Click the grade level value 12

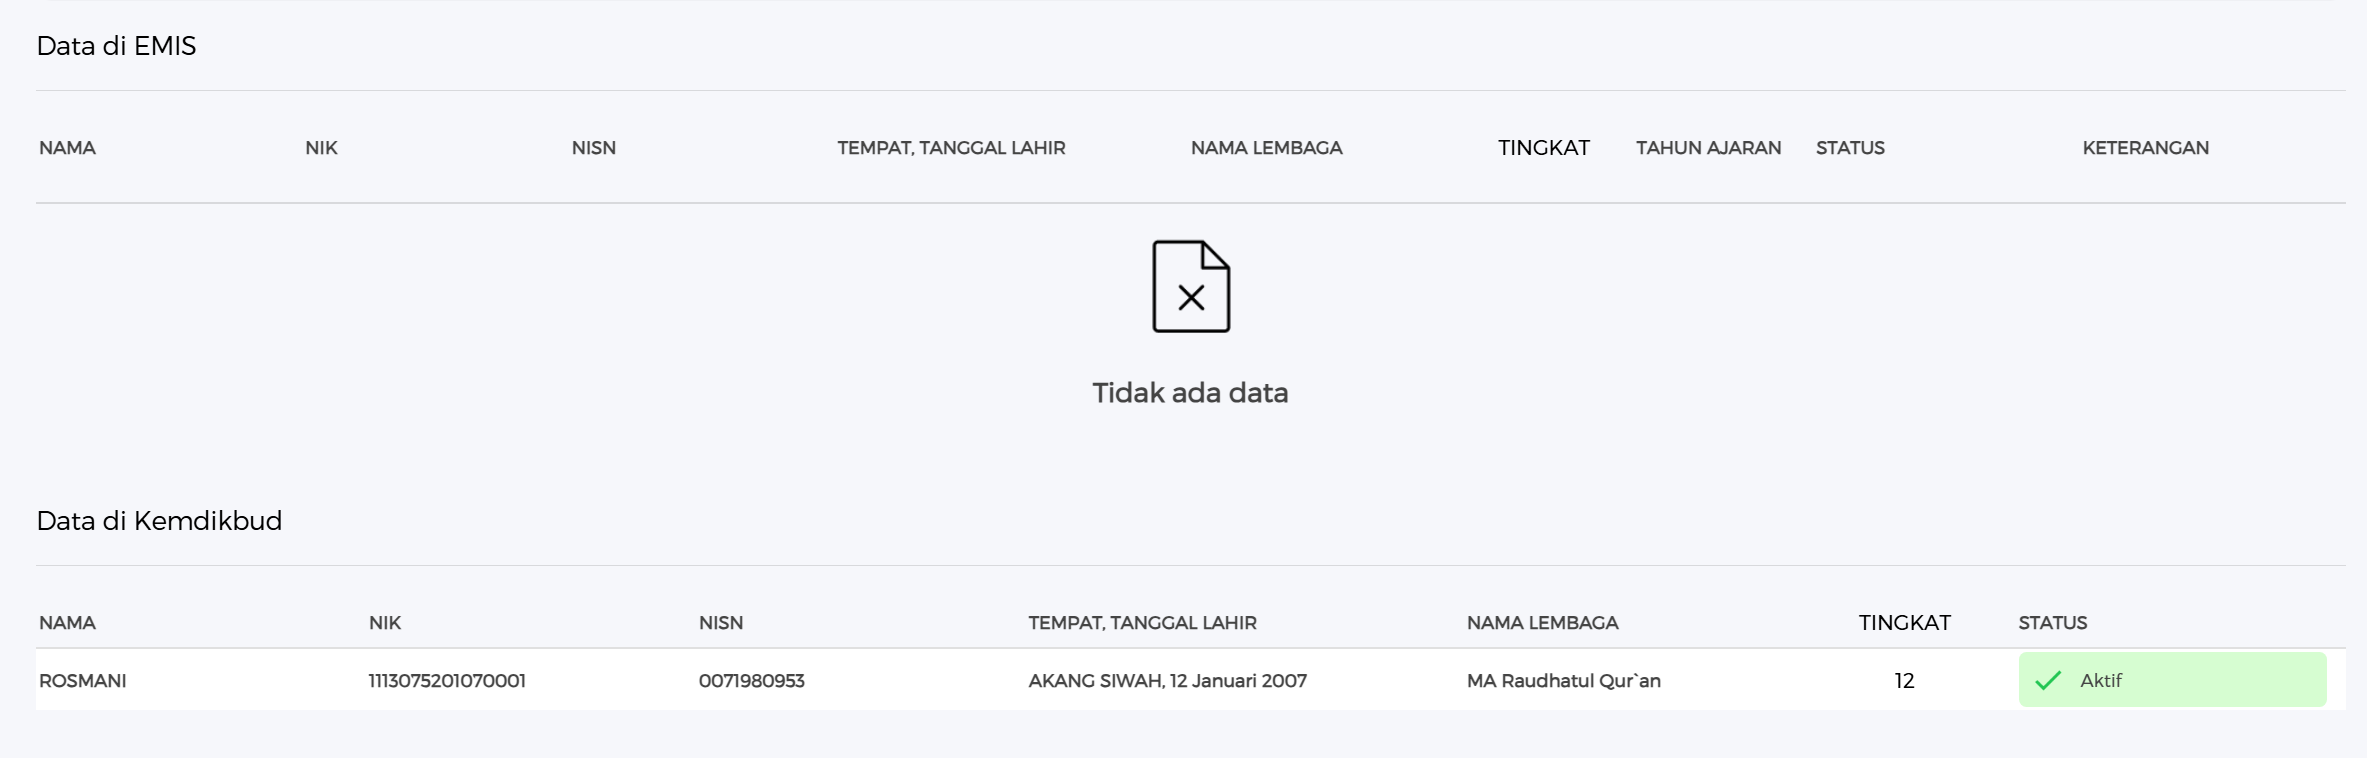pos(1904,681)
